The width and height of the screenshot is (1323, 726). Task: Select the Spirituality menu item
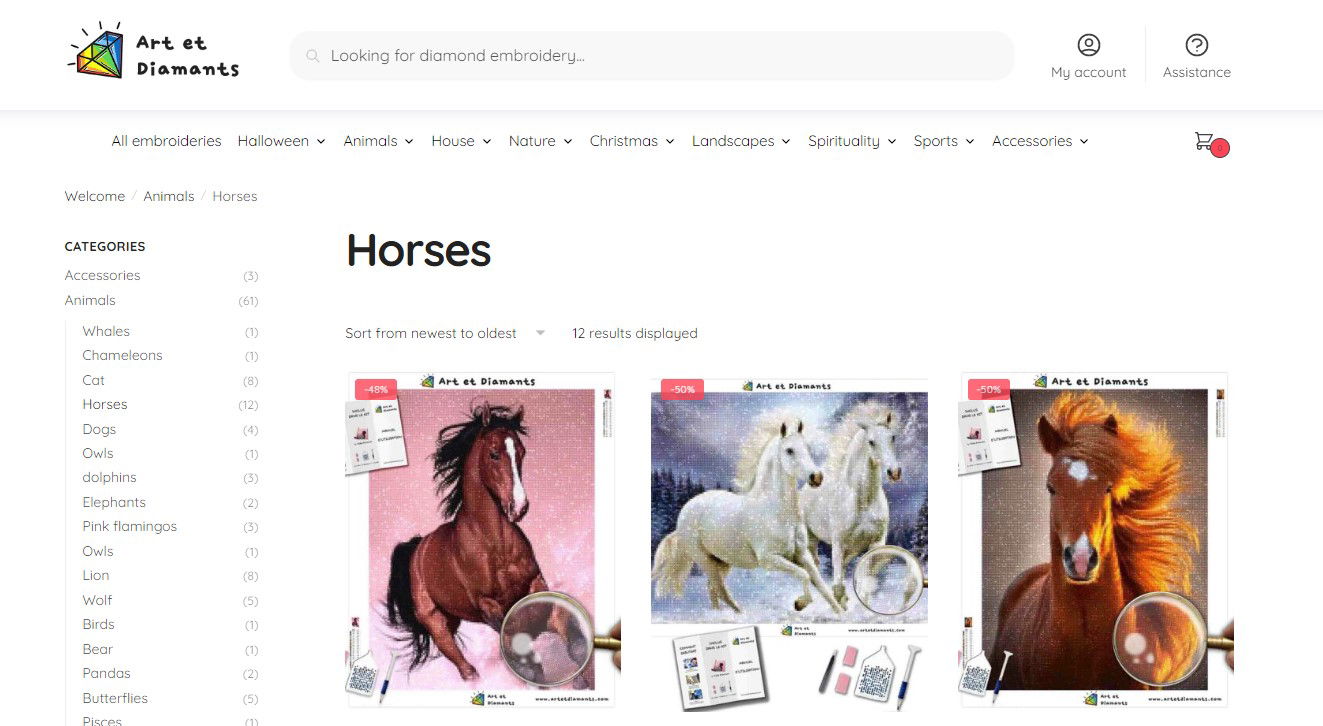844,141
